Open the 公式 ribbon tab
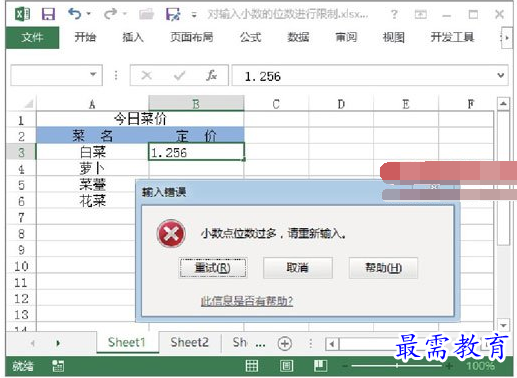This screenshot has height=378, width=517. point(251,37)
